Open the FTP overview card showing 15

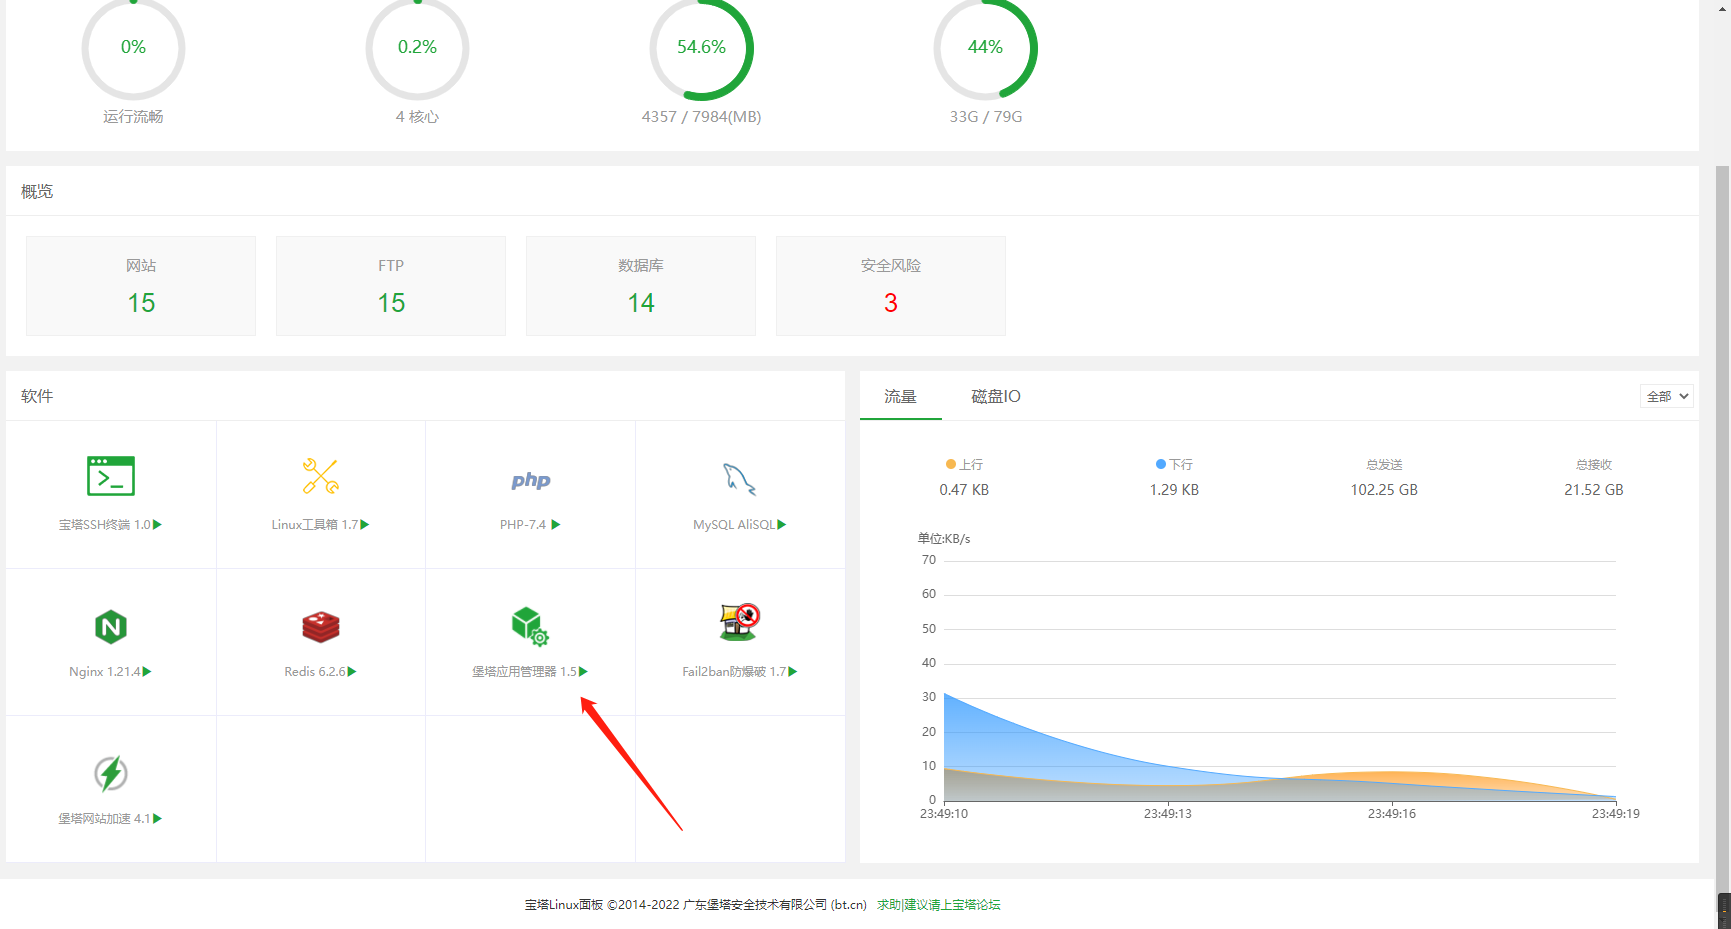point(391,286)
